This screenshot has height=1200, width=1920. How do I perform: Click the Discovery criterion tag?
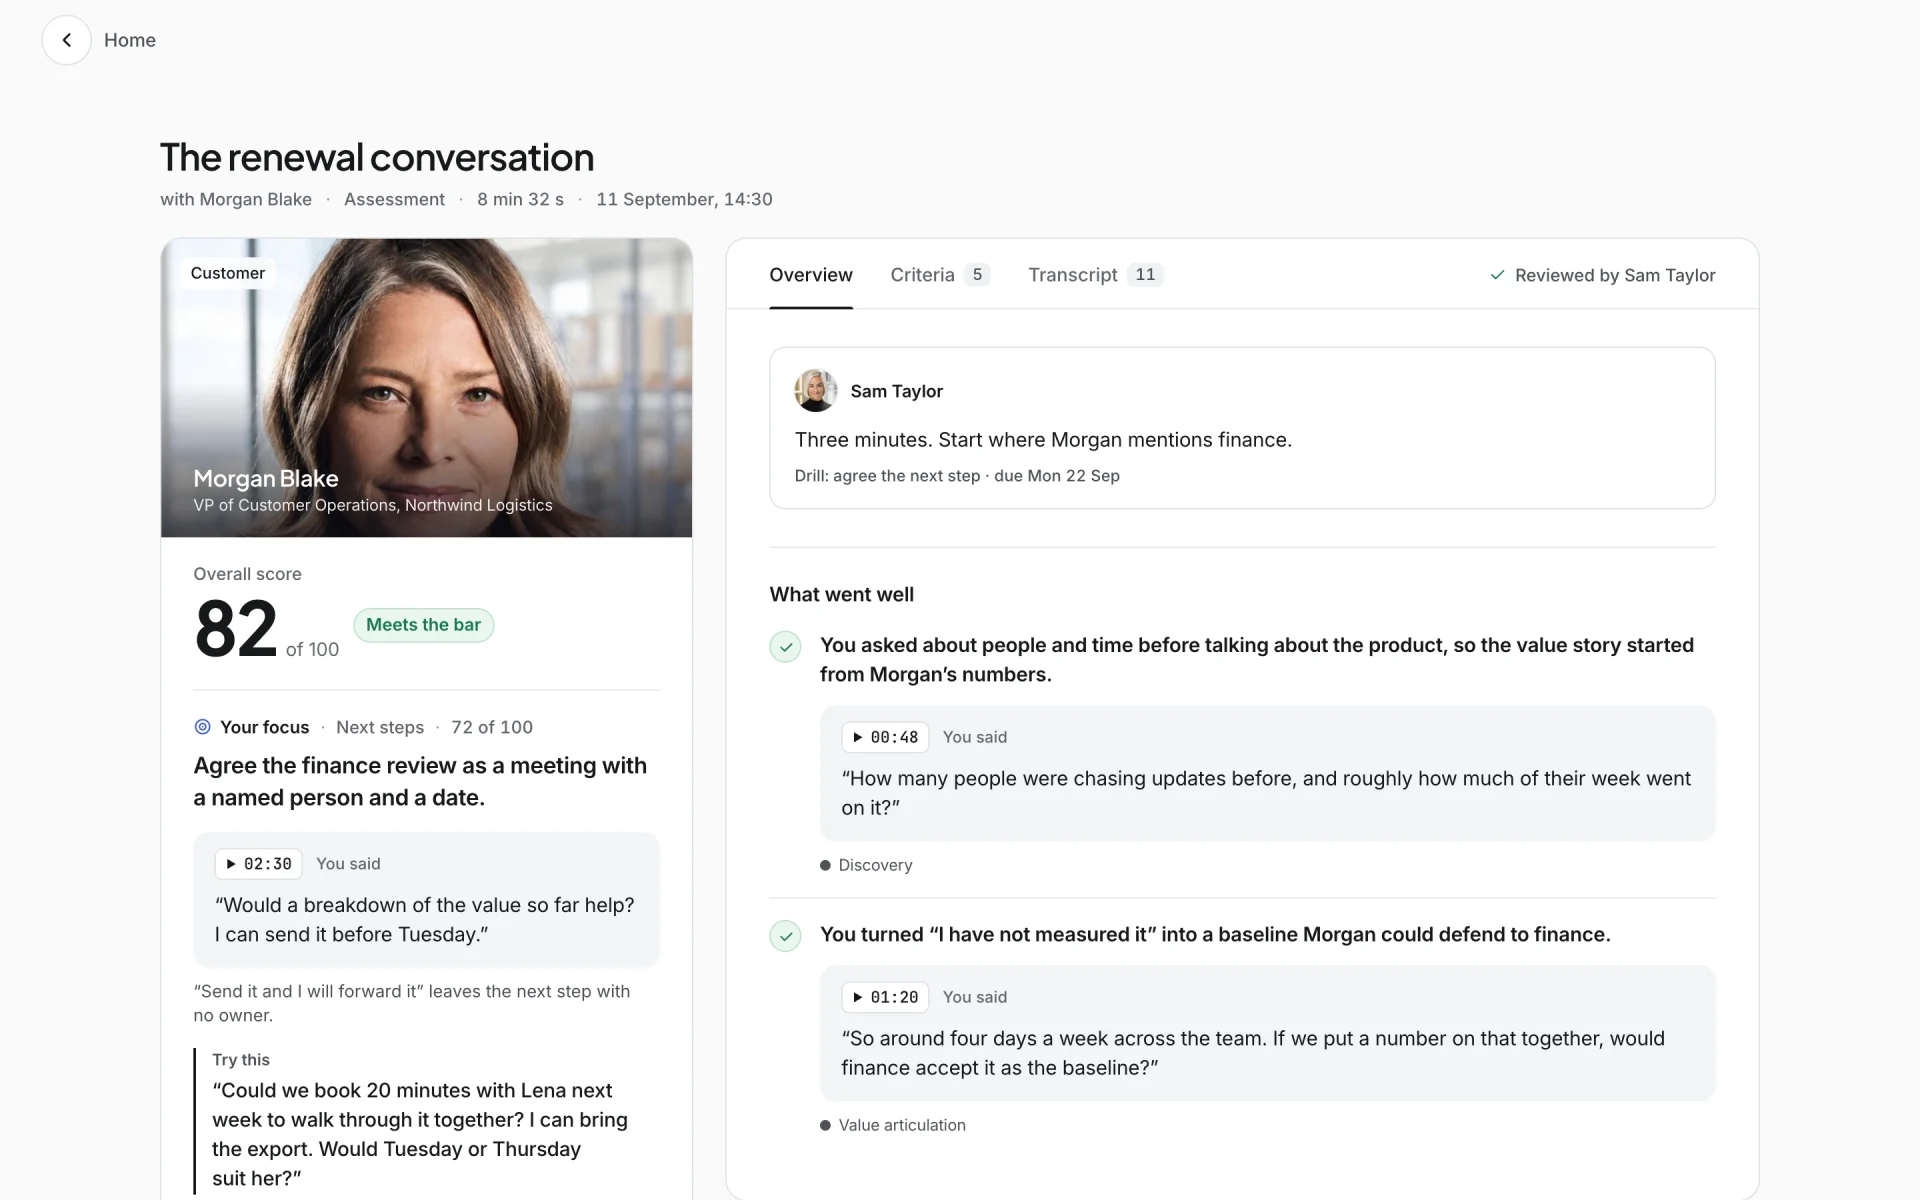click(x=866, y=865)
